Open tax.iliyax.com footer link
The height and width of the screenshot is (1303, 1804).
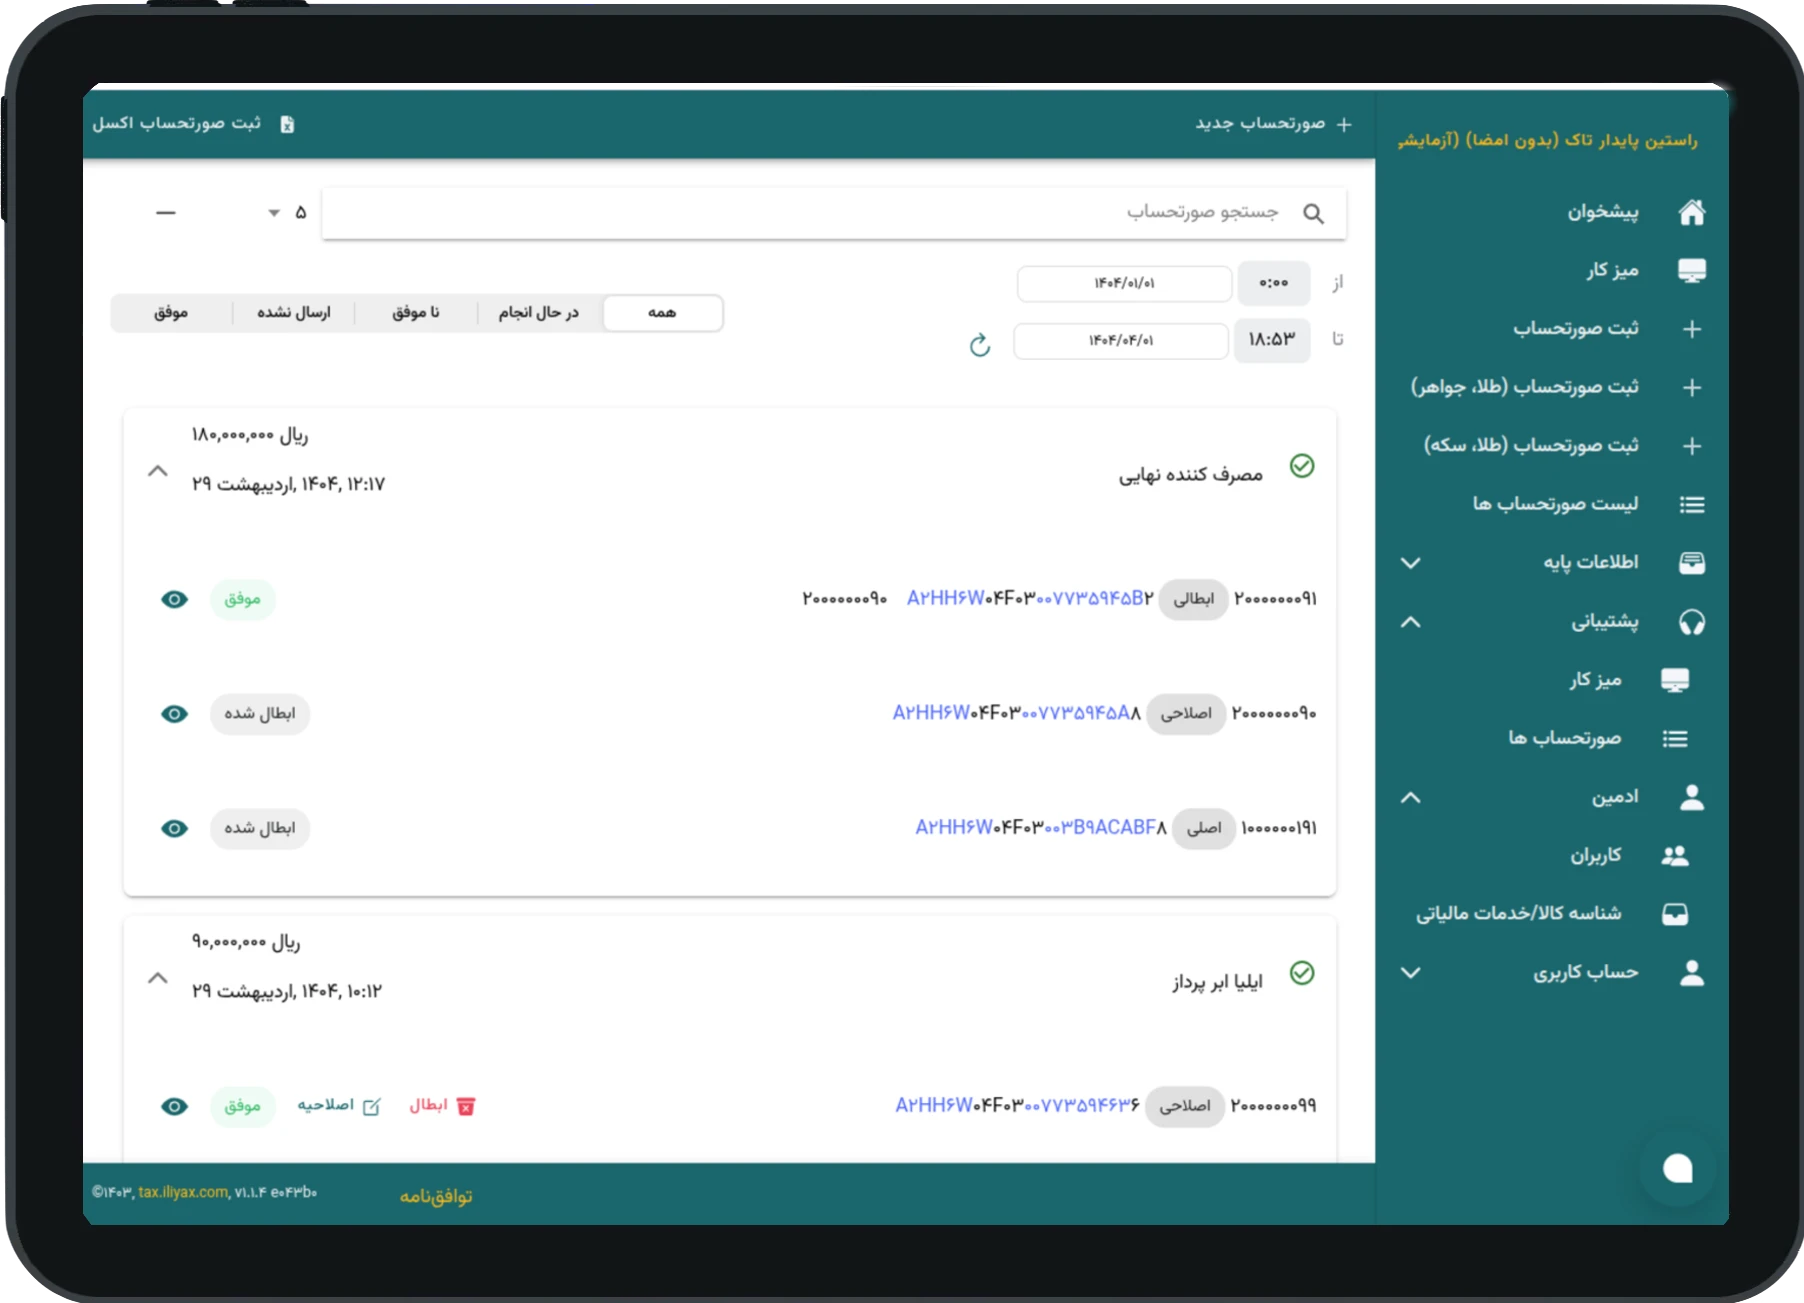tap(183, 1192)
